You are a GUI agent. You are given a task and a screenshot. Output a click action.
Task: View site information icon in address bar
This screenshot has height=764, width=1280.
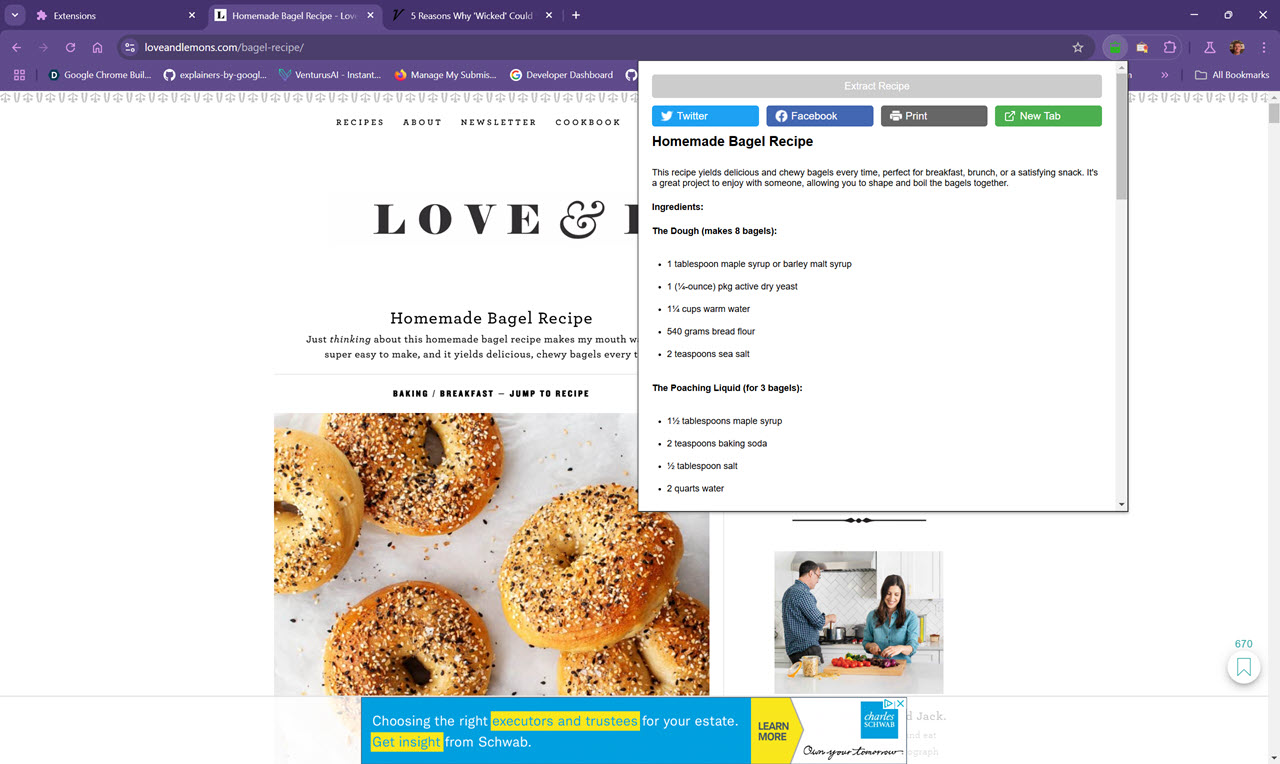[129, 47]
